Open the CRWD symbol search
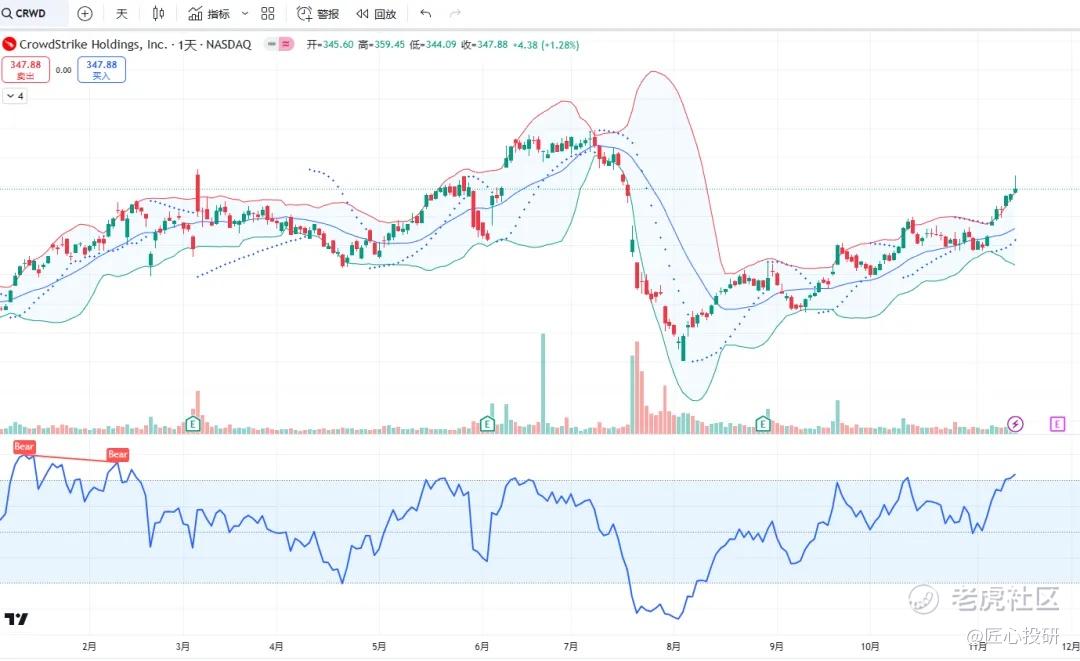 25,13
